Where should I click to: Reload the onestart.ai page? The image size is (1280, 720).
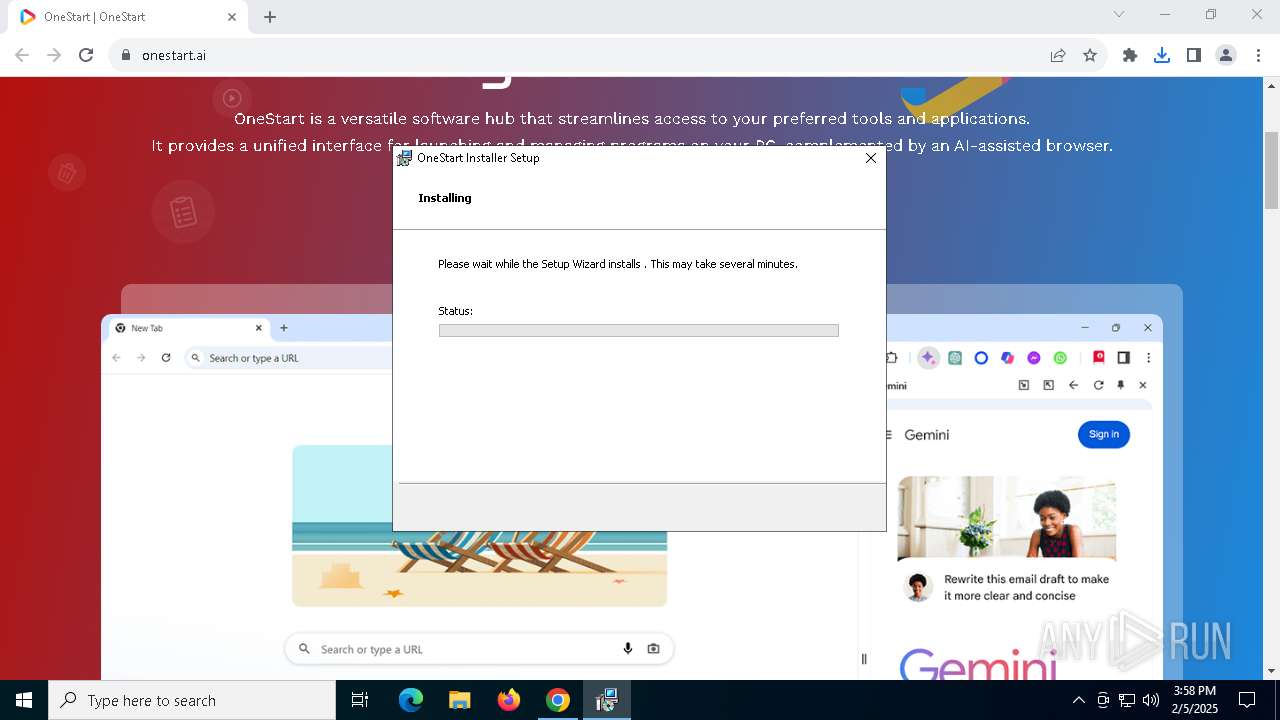point(86,55)
